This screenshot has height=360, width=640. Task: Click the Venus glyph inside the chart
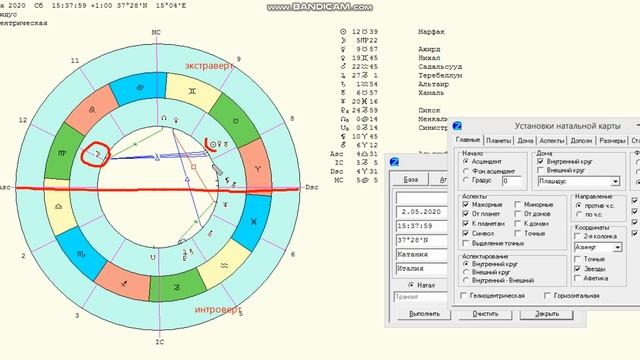click(x=176, y=120)
